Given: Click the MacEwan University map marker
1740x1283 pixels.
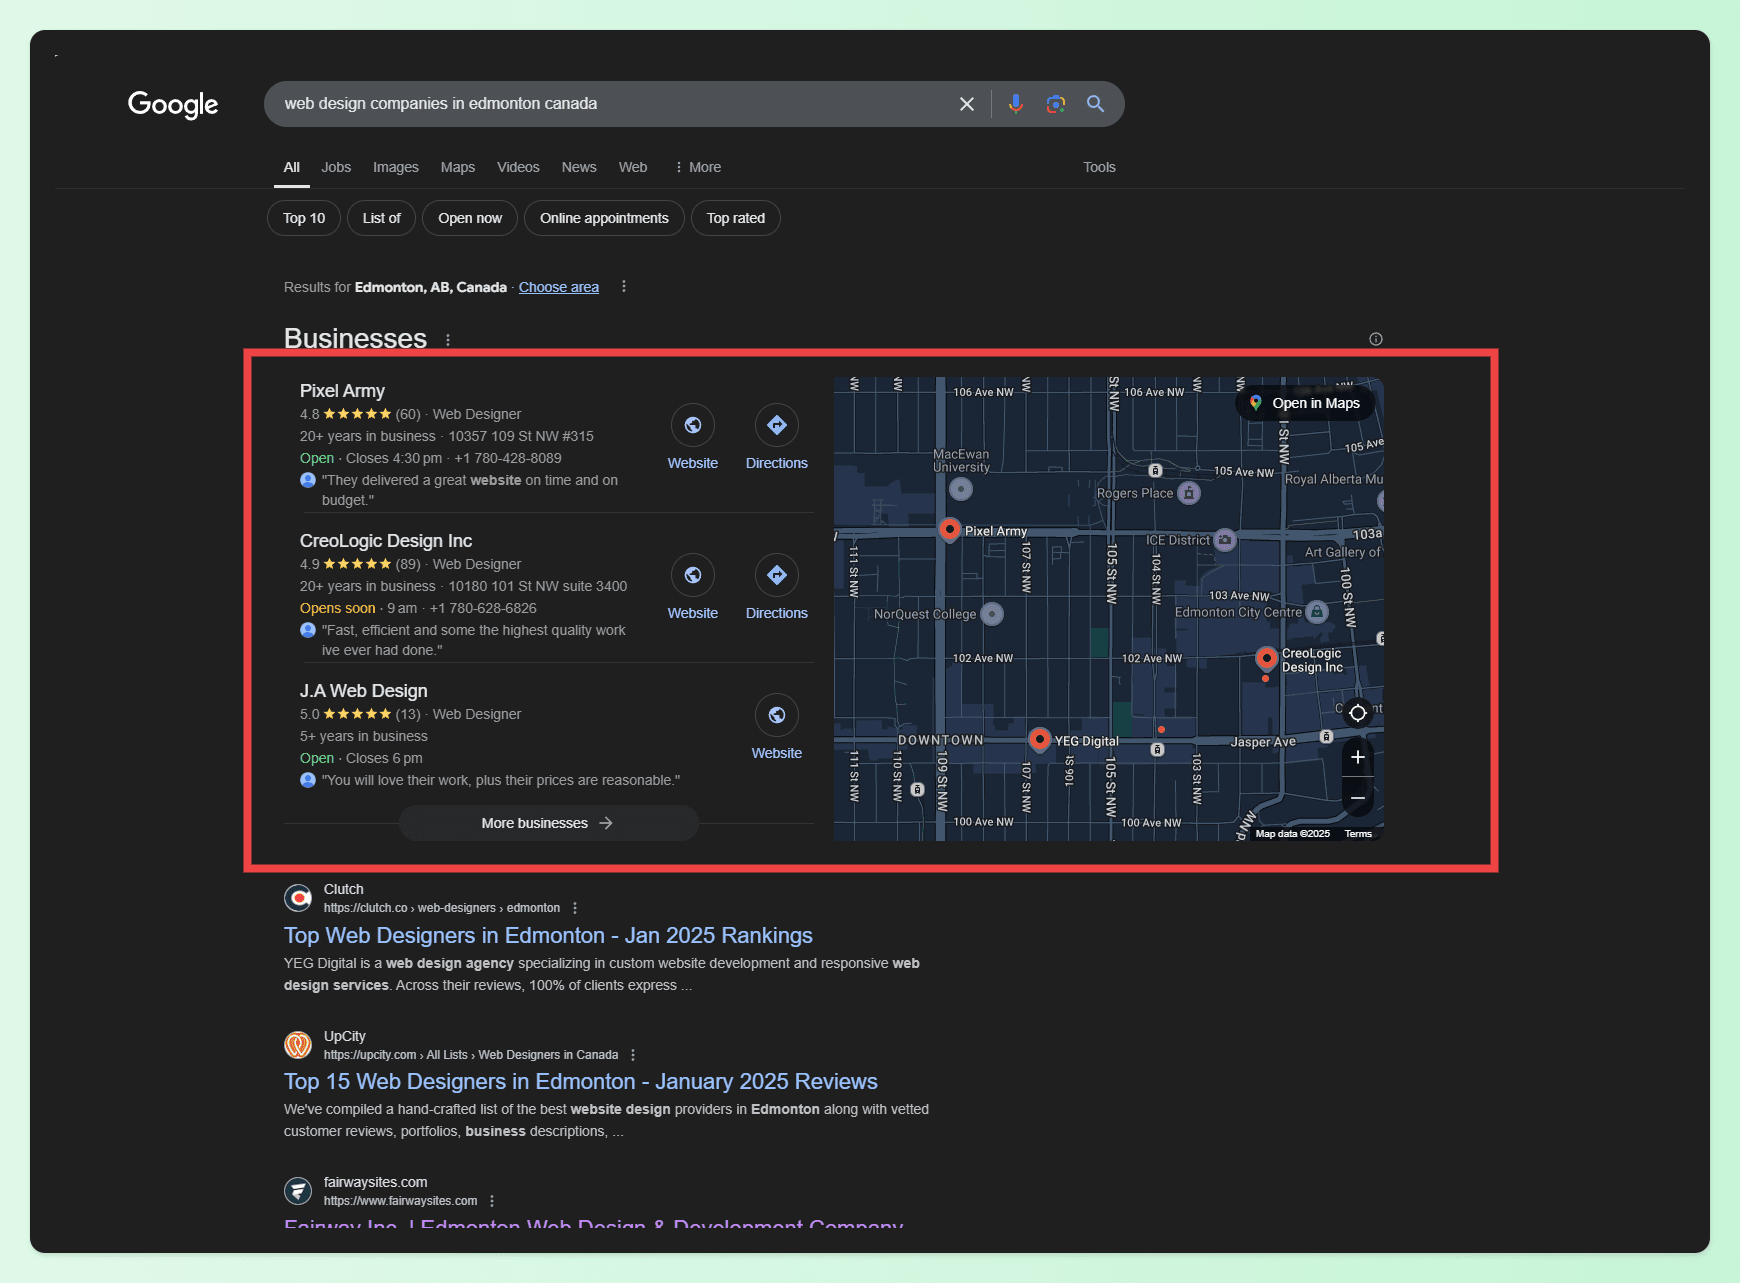Looking at the screenshot, I should click(x=961, y=489).
